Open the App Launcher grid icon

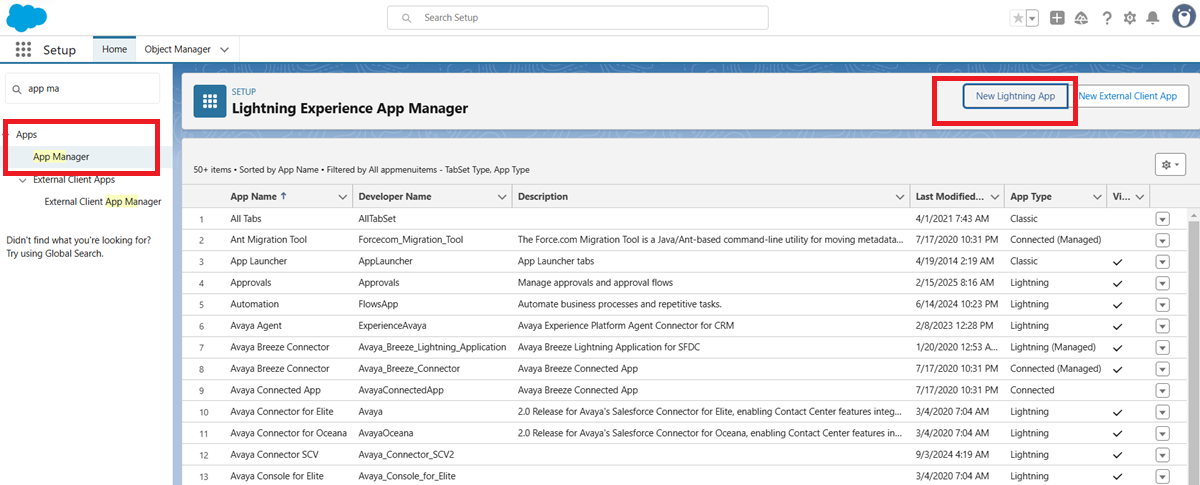click(23, 49)
